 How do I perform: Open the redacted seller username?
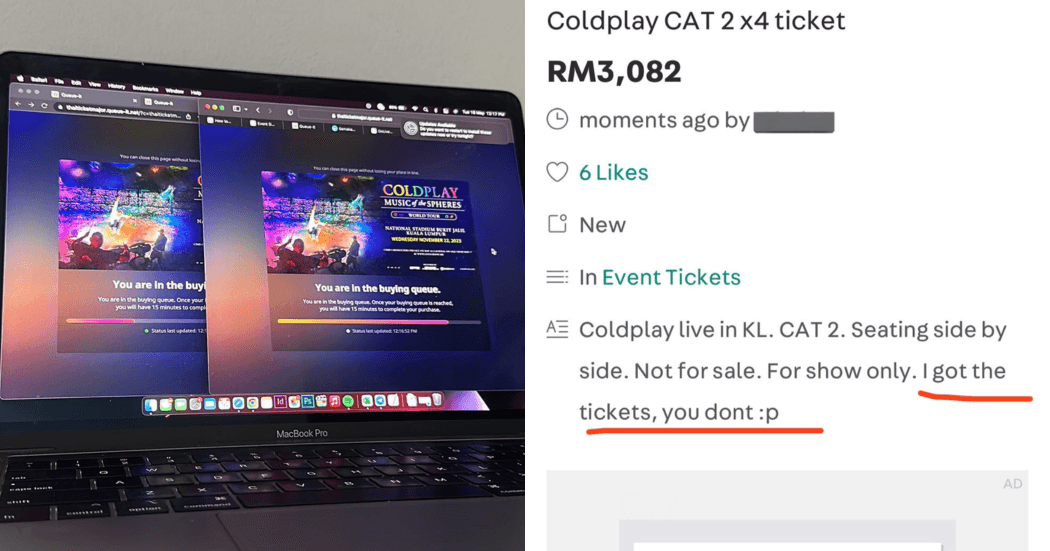click(794, 122)
